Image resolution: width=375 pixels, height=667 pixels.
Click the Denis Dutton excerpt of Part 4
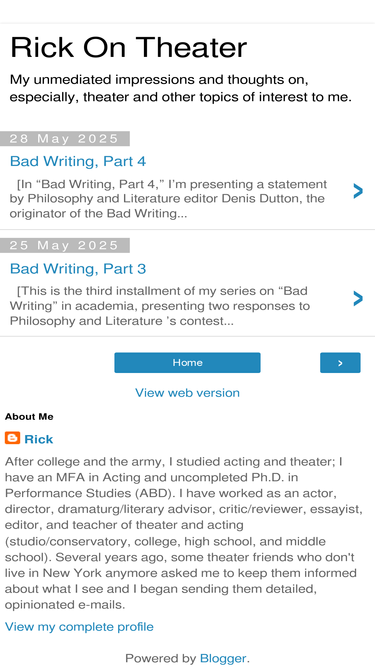point(168,199)
